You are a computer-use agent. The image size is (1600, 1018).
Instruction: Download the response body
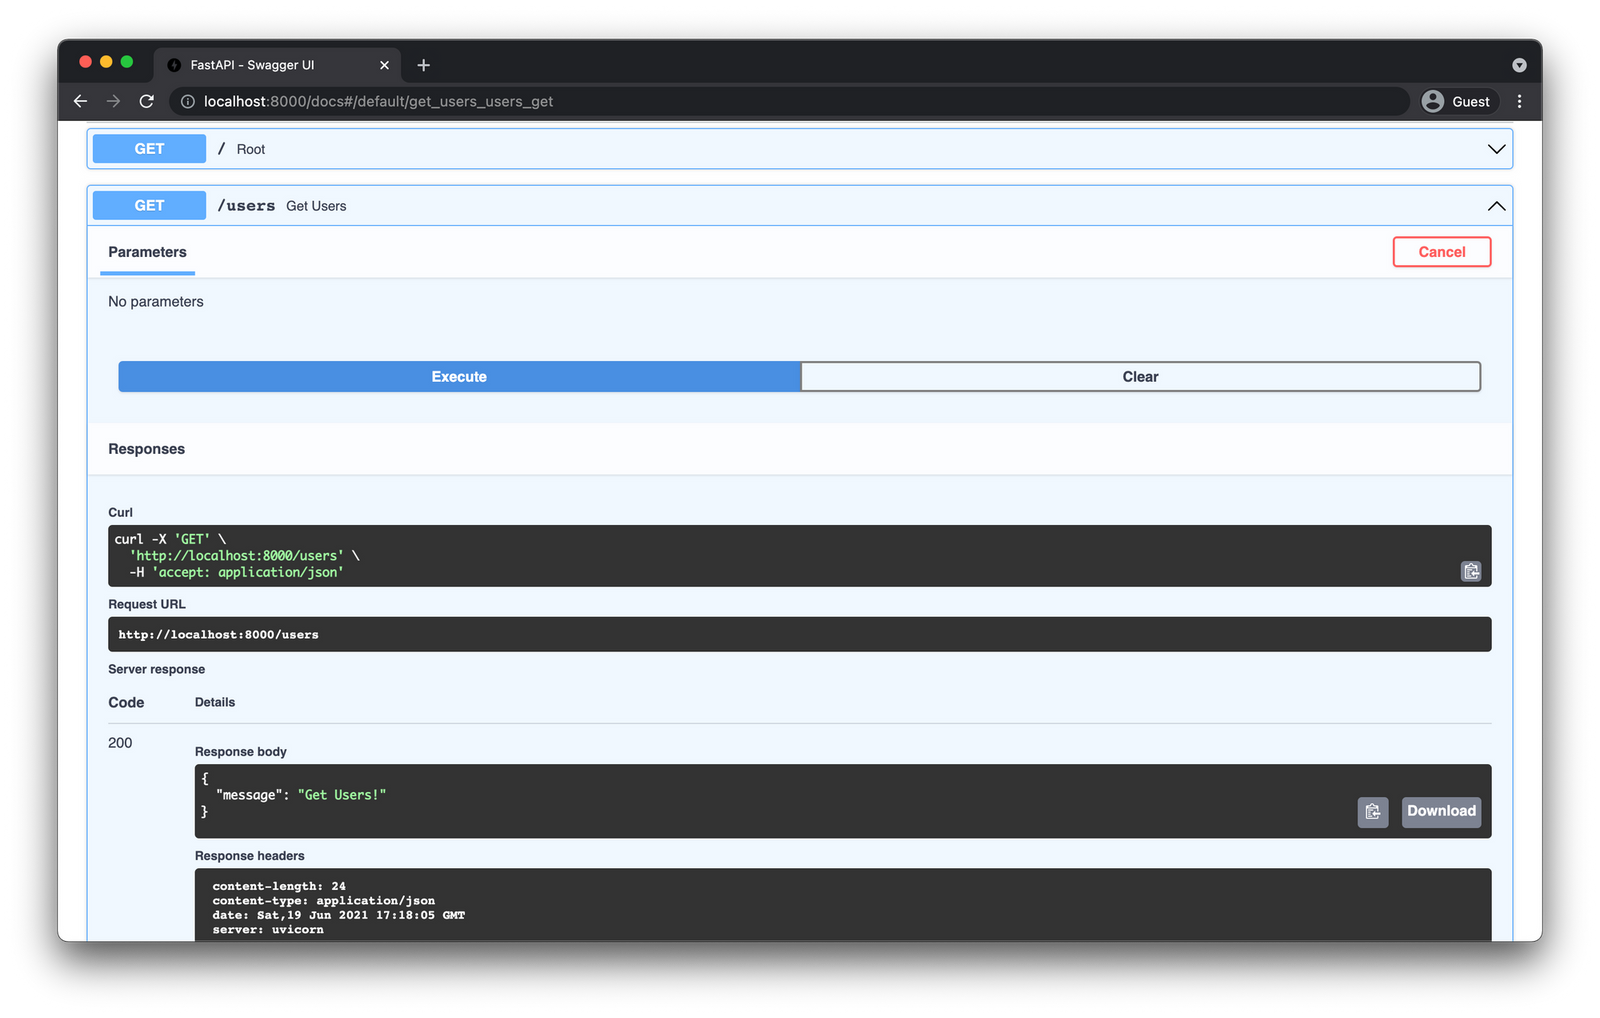tap(1440, 812)
